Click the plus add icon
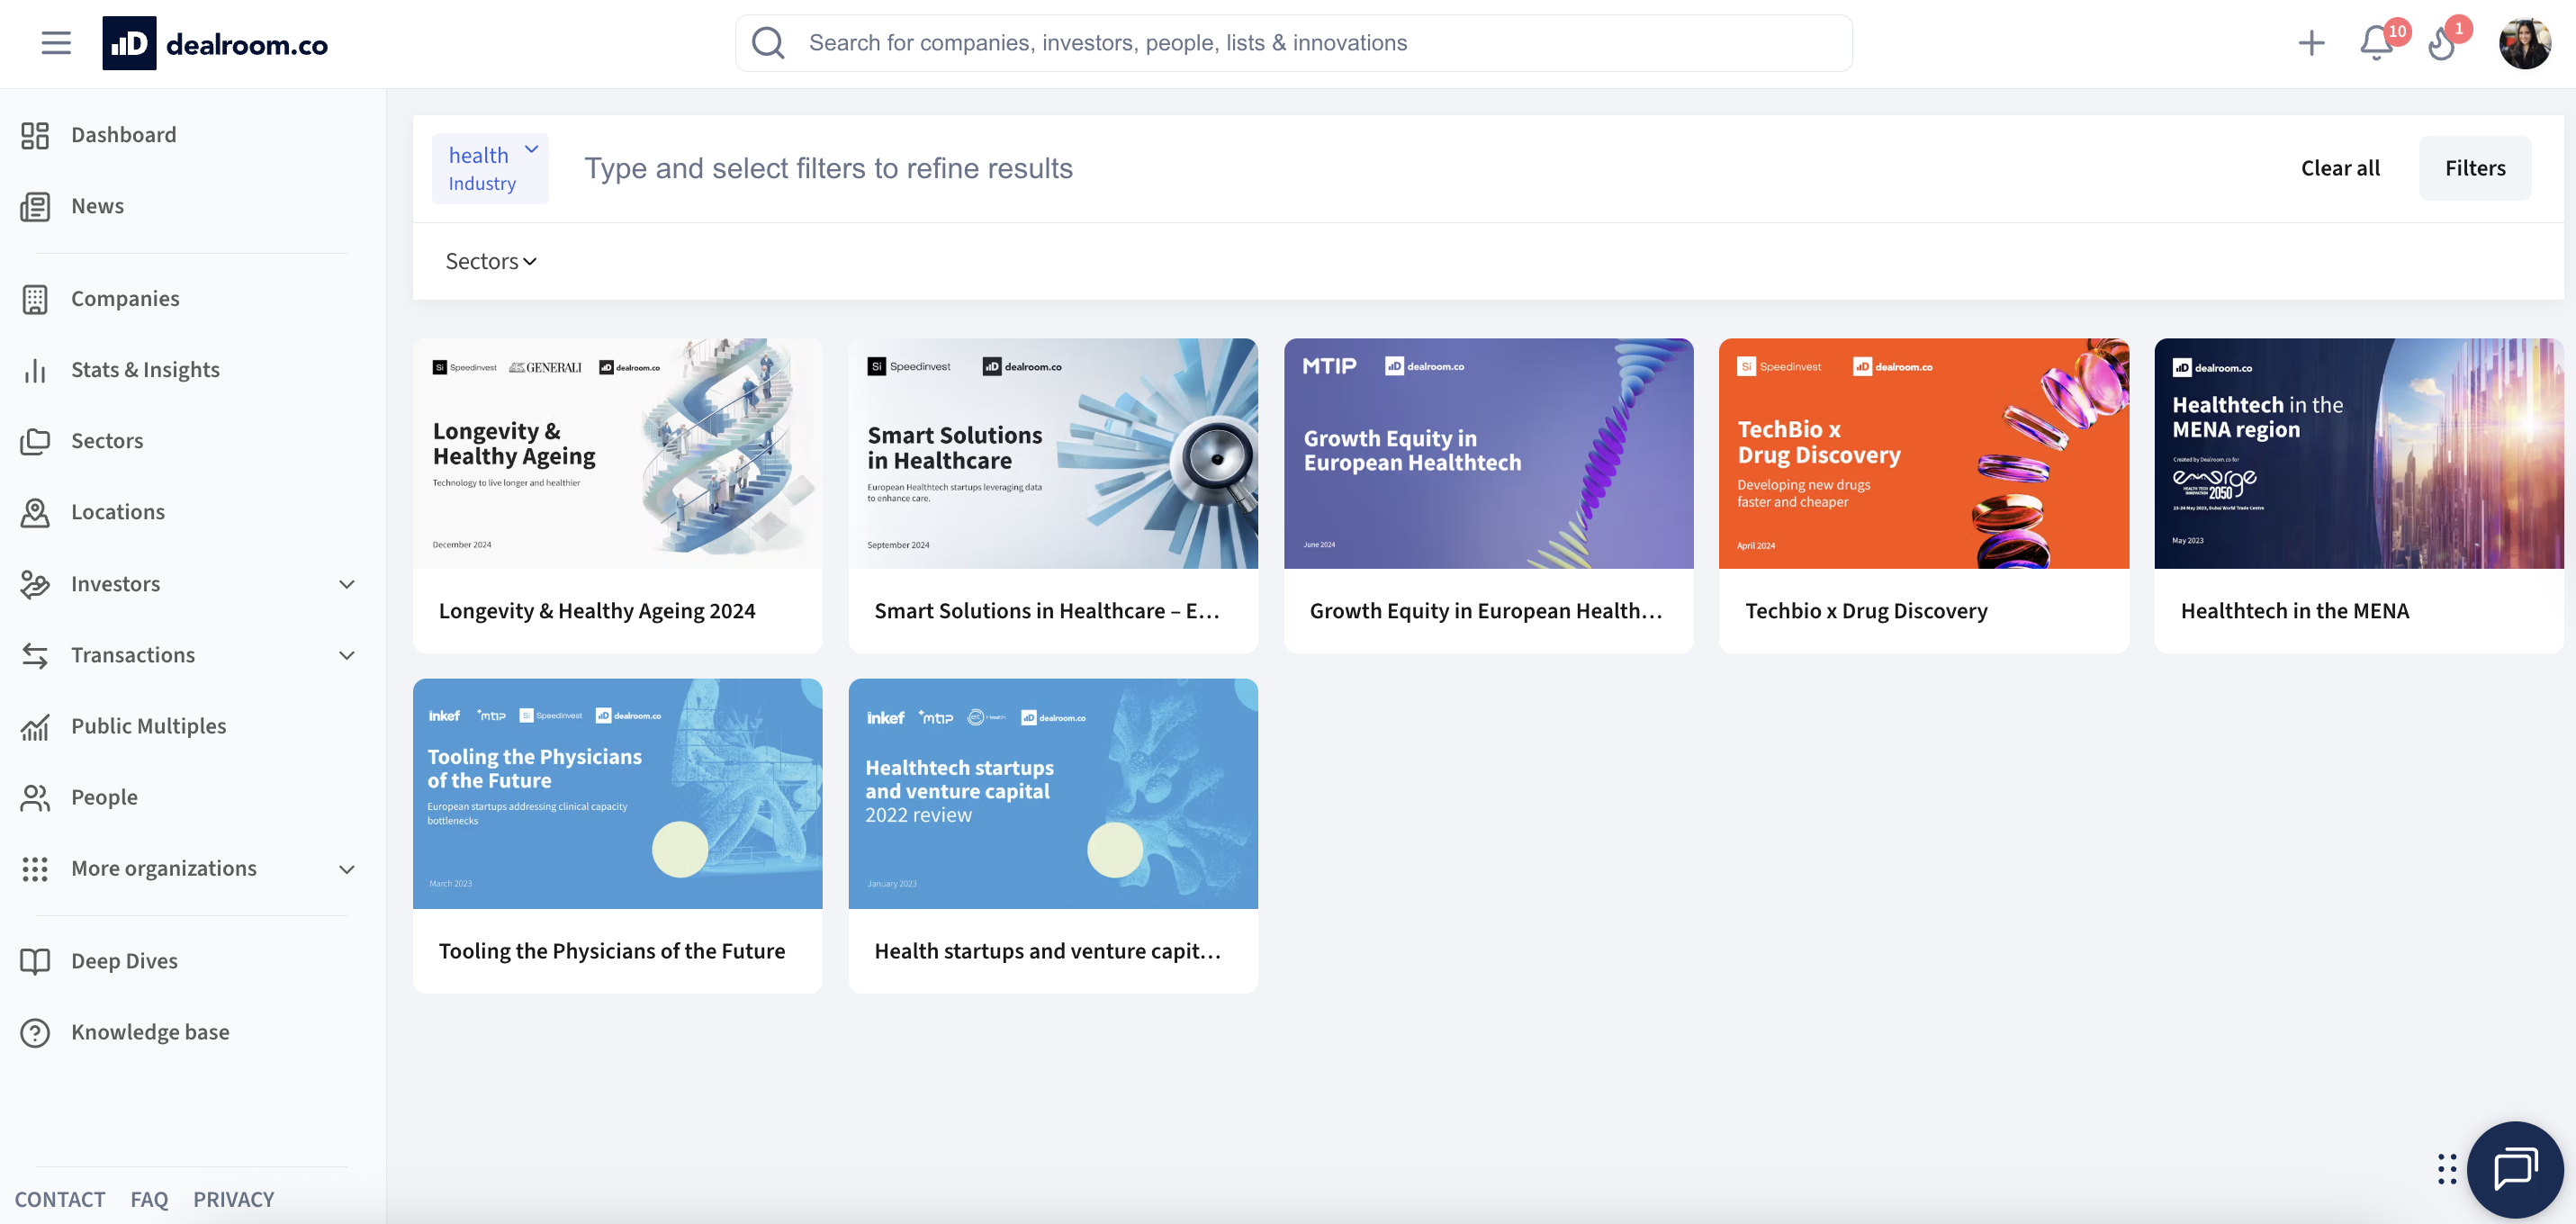This screenshot has width=2576, height=1224. click(2311, 43)
